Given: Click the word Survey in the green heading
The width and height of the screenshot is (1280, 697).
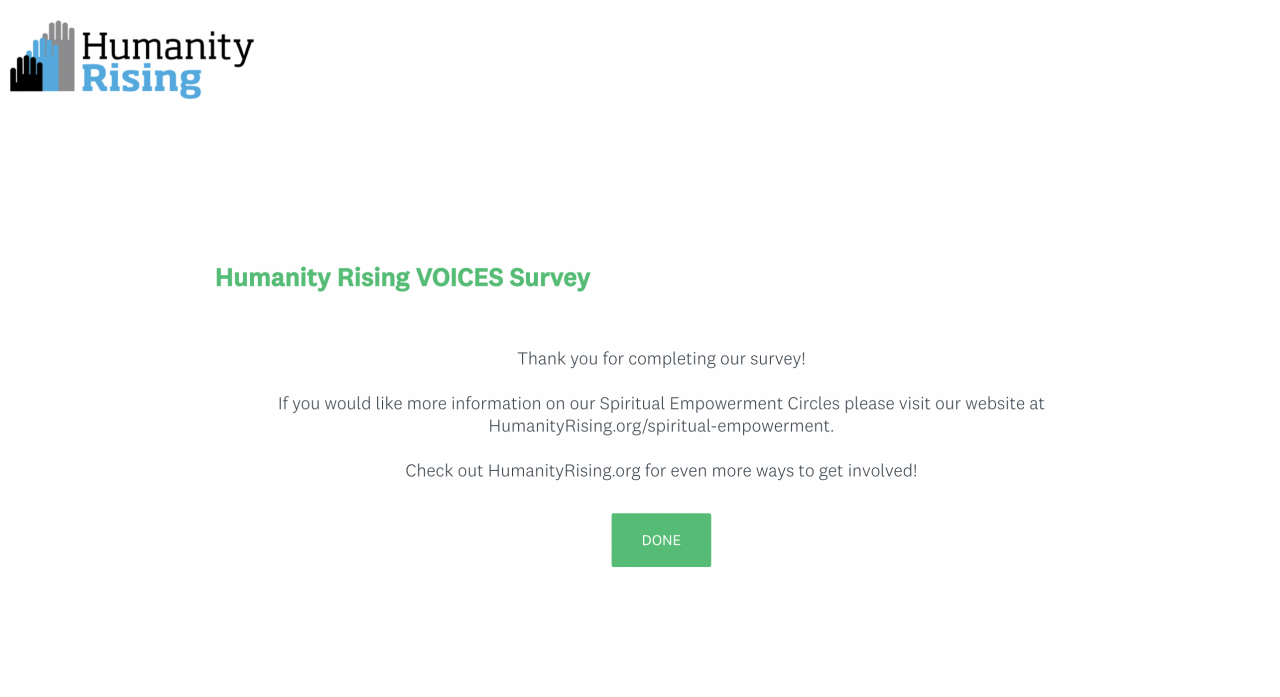Looking at the screenshot, I should 550,277.
